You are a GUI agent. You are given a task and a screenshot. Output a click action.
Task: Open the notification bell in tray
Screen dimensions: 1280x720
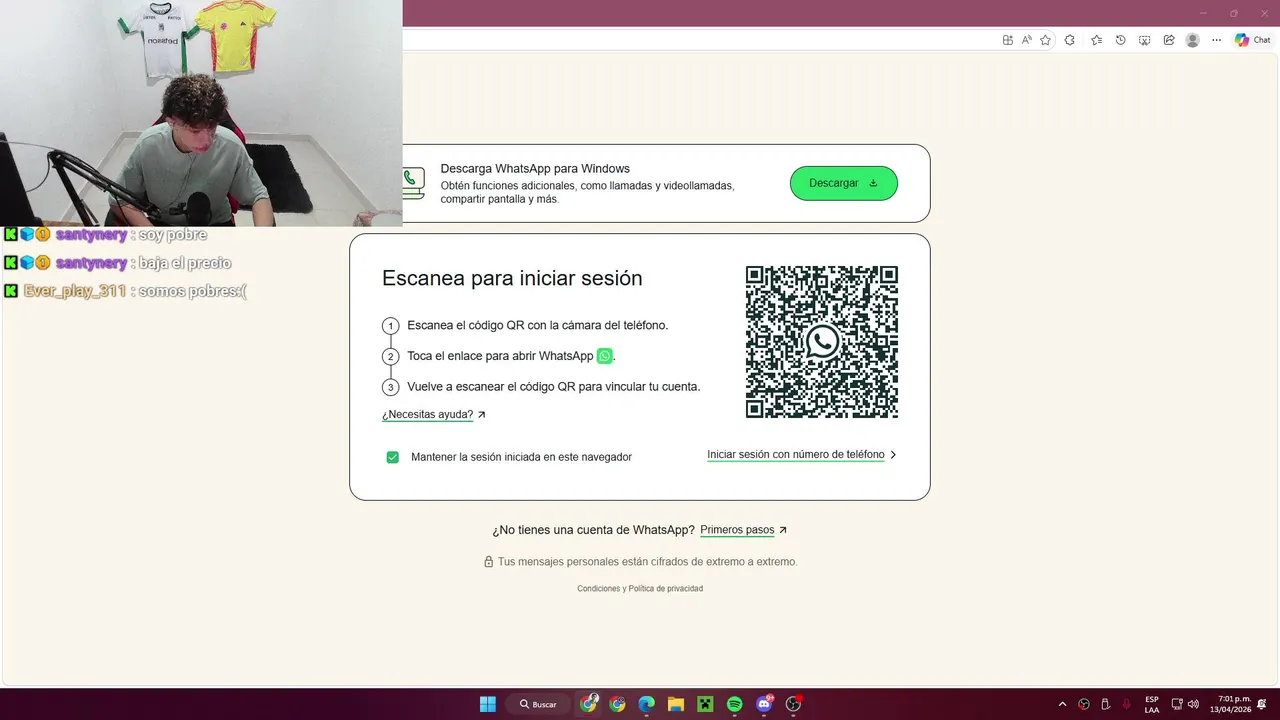1264,704
